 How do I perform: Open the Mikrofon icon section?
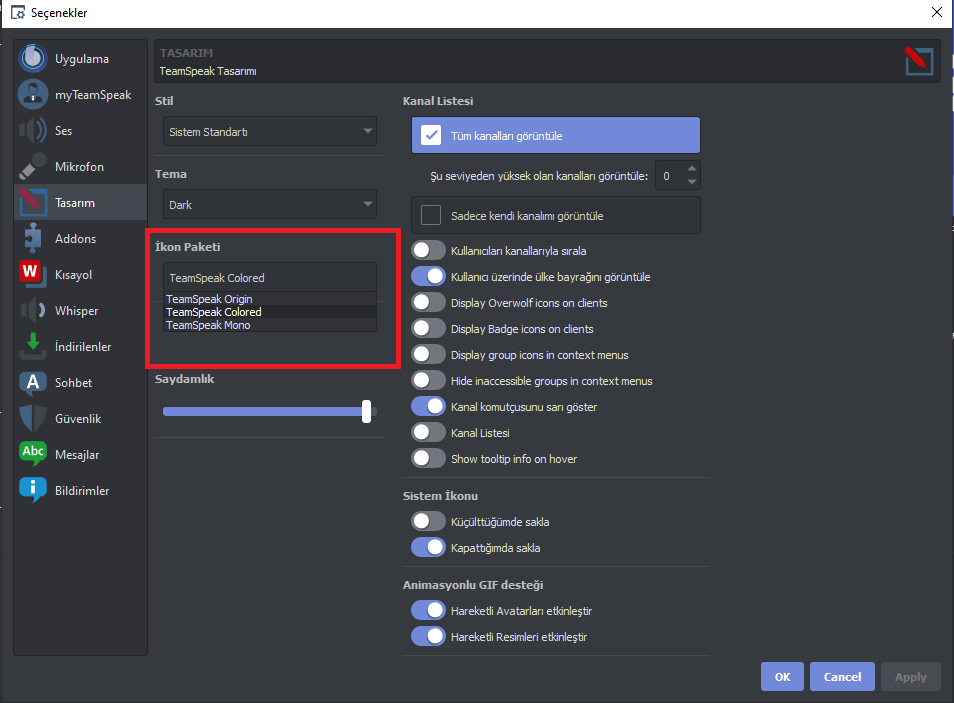coord(33,166)
